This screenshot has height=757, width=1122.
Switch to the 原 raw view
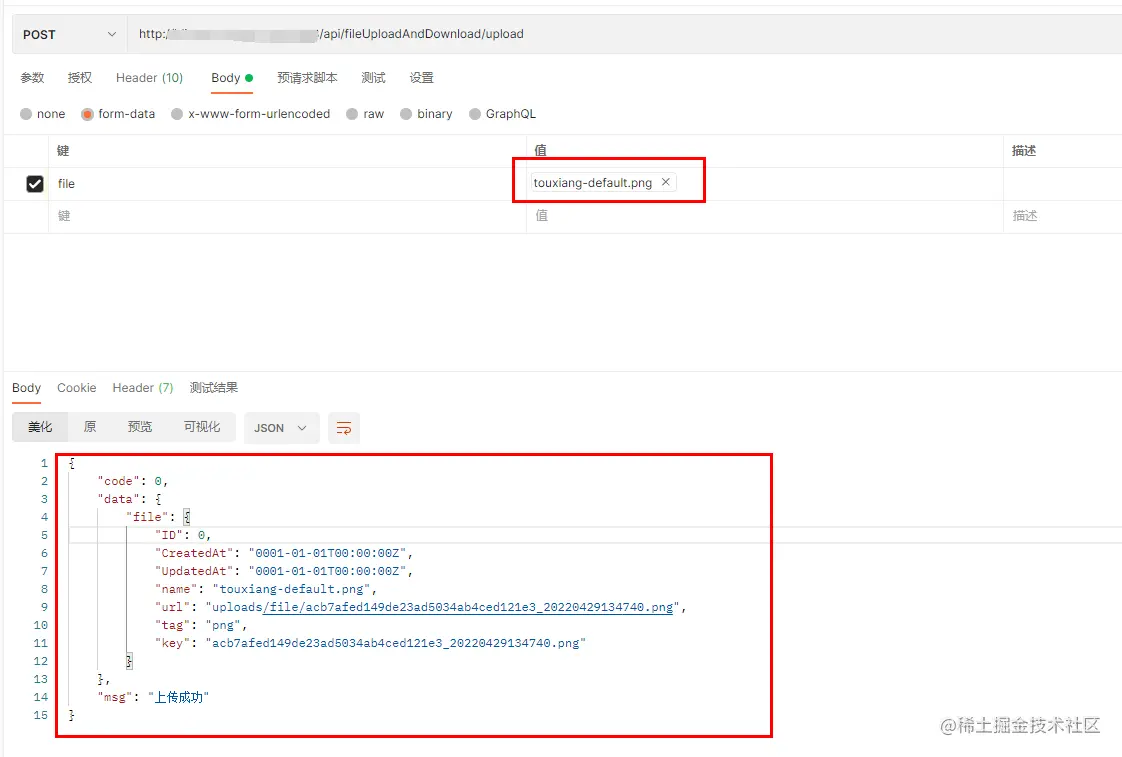pos(89,427)
